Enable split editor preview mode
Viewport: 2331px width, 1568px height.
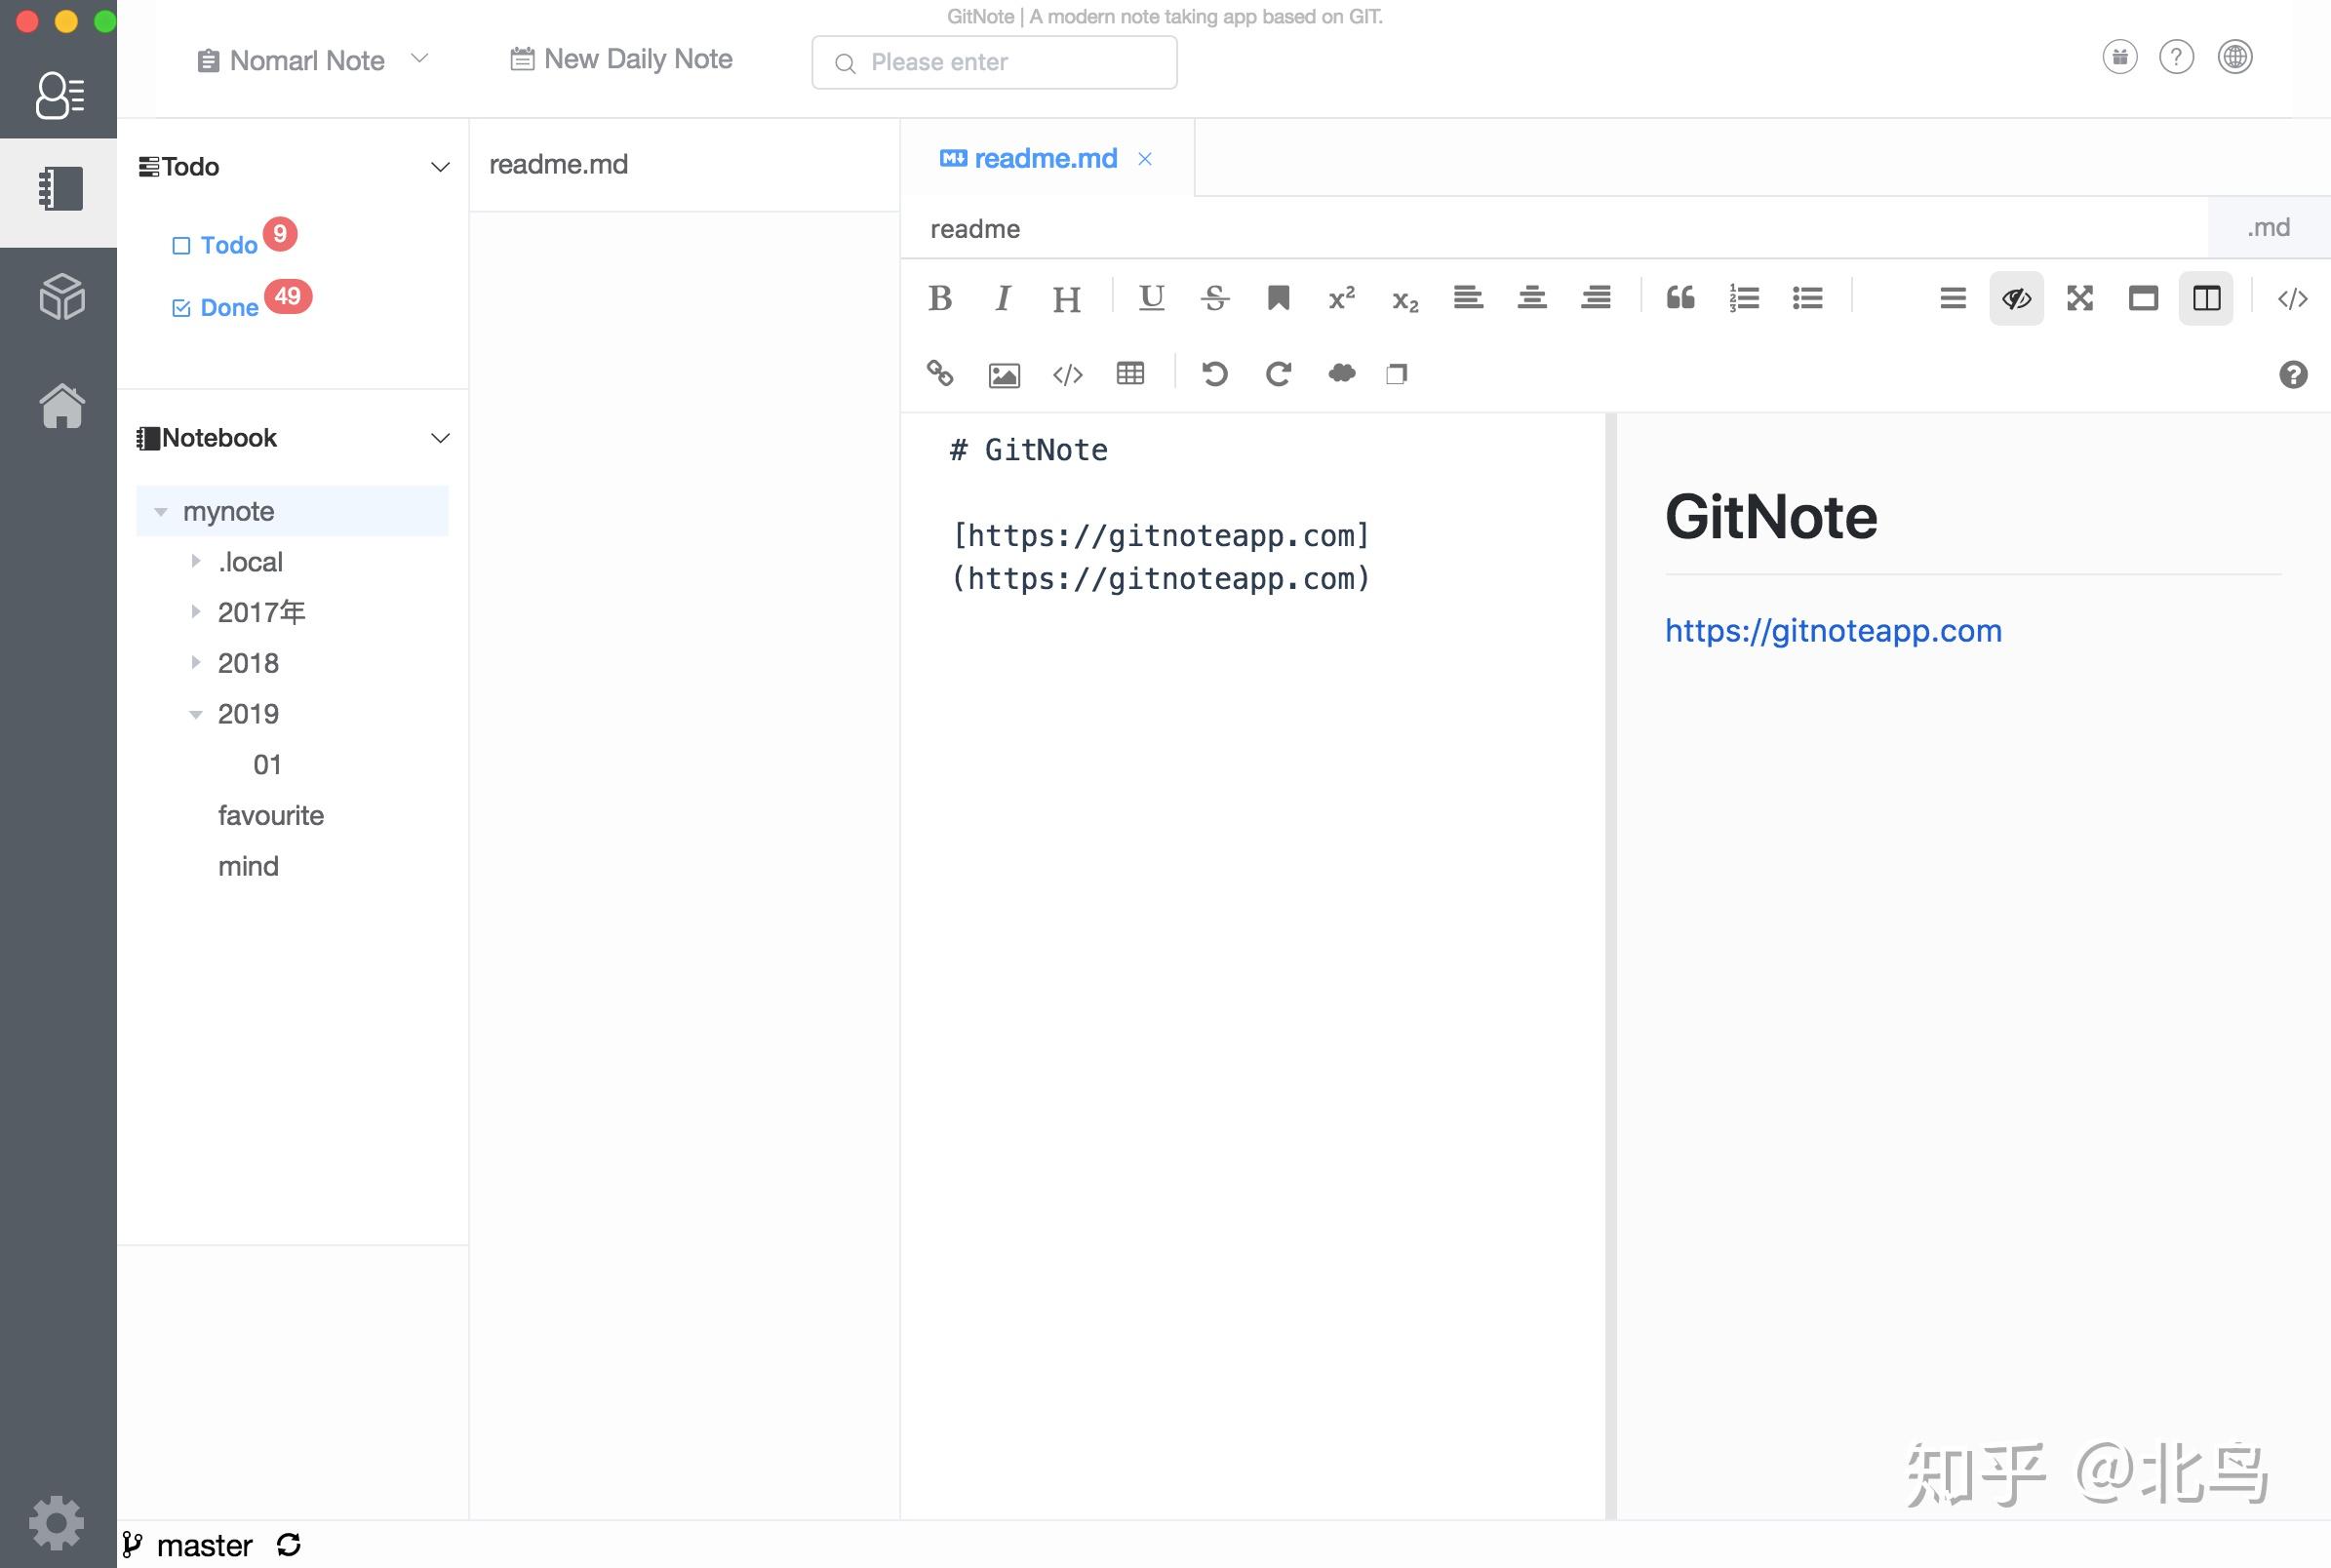[x=2206, y=298]
